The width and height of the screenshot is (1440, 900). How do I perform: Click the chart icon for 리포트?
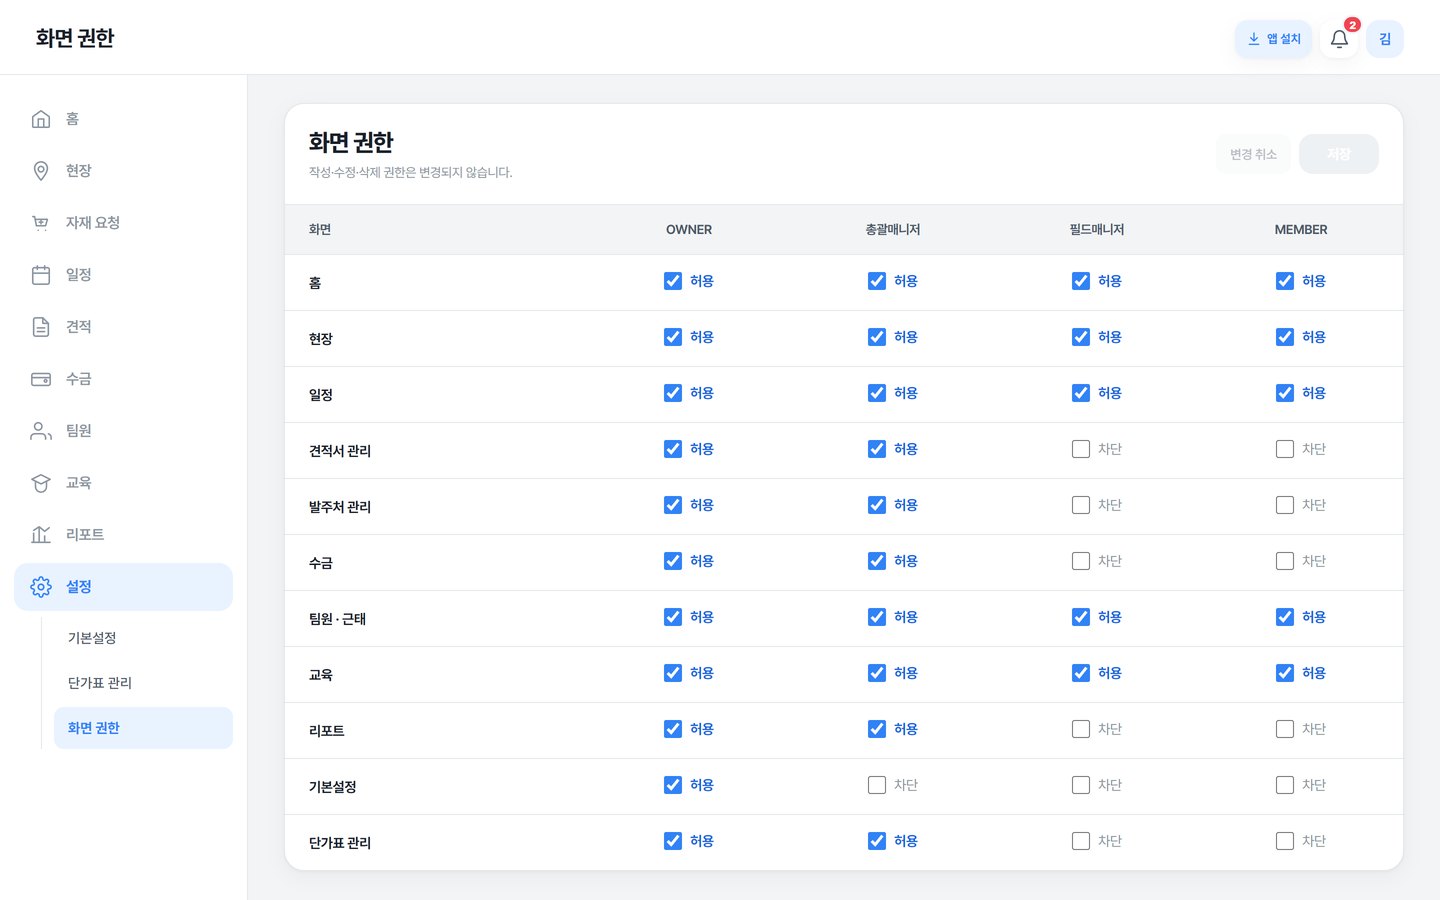click(41, 535)
